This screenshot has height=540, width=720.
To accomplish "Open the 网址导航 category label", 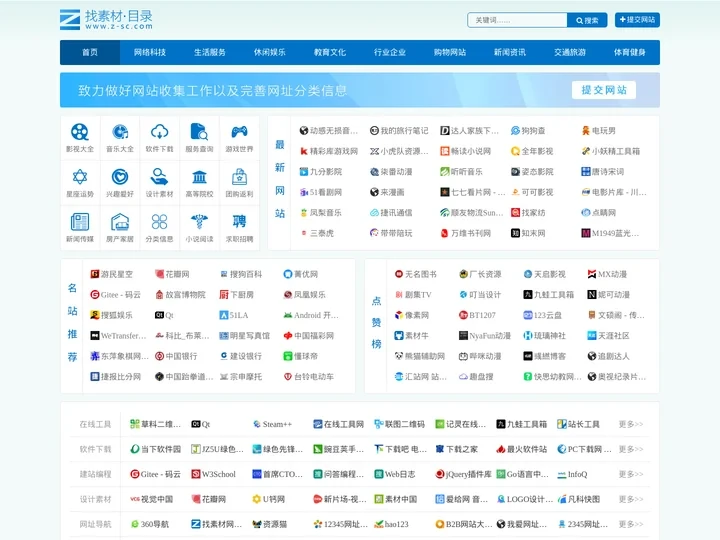I will [x=95, y=524].
